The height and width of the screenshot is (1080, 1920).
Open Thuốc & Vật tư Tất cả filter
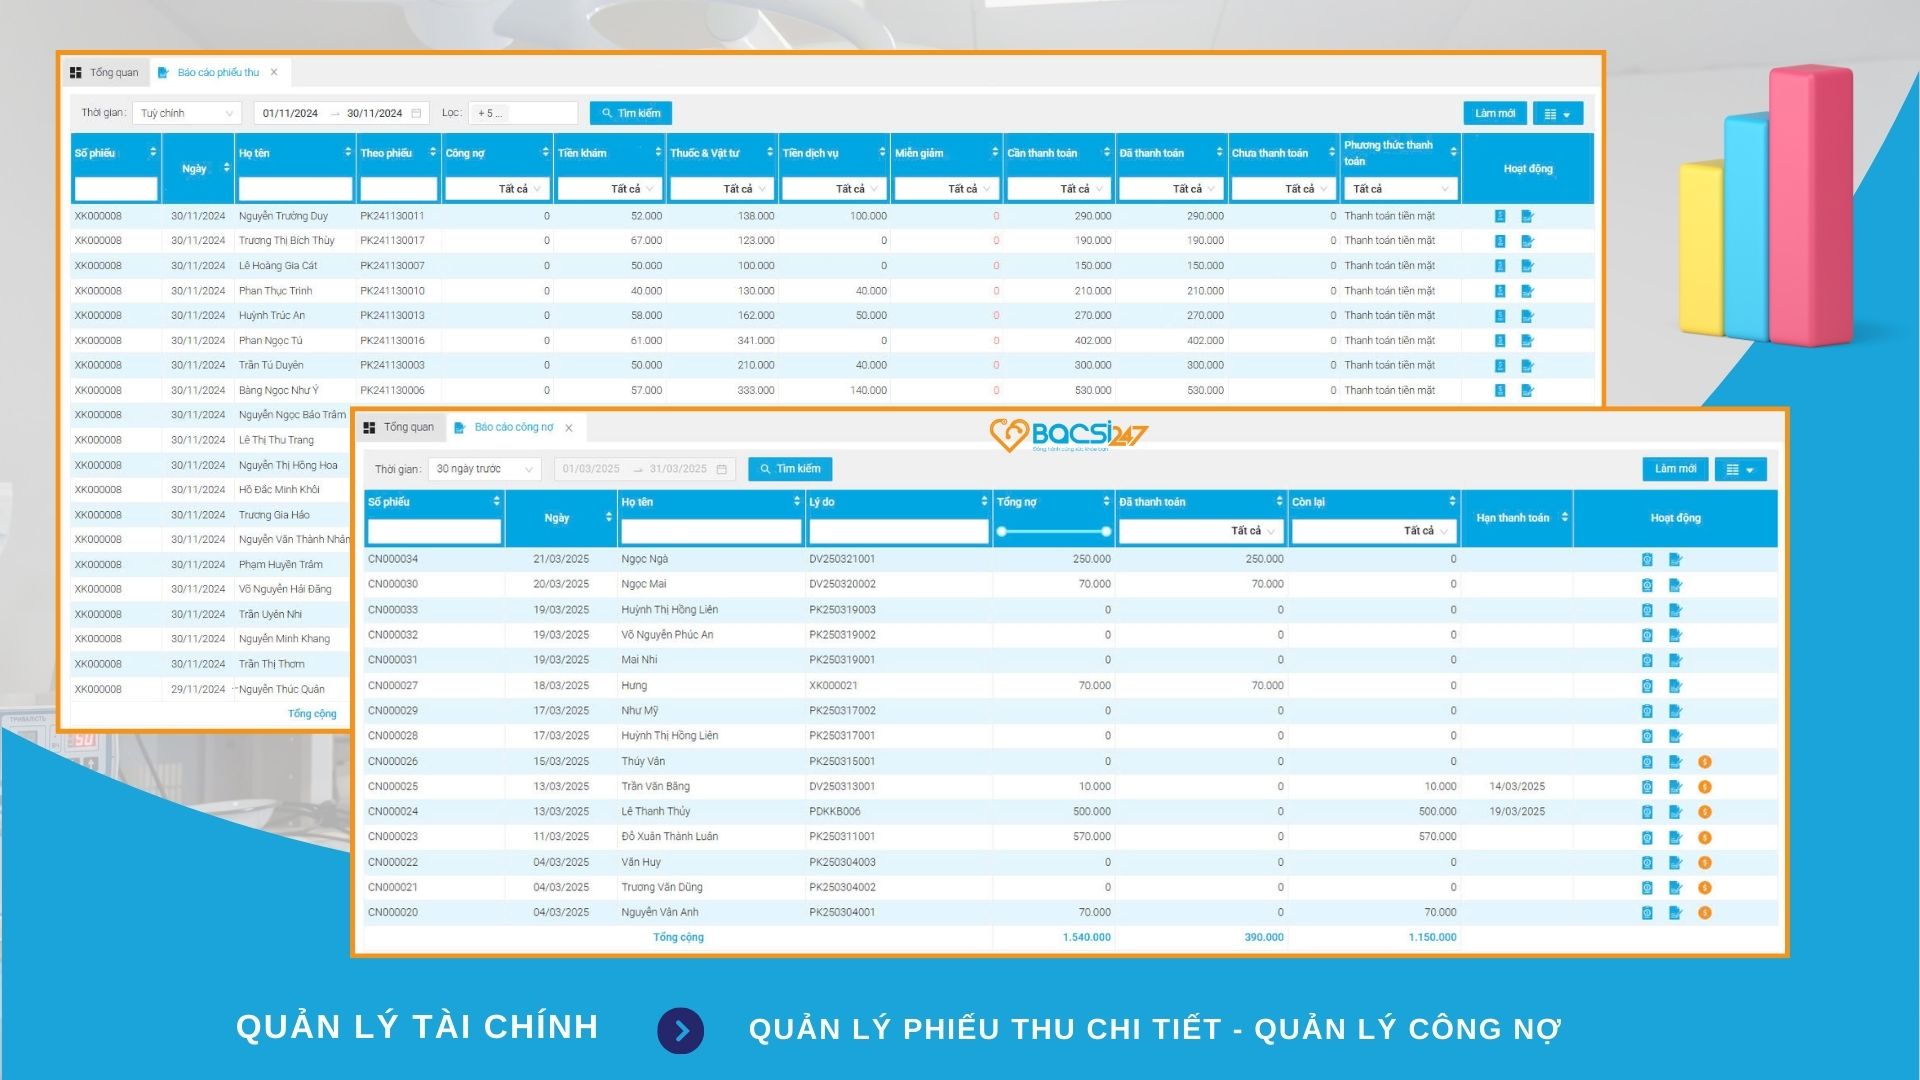(x=721, y=188)
